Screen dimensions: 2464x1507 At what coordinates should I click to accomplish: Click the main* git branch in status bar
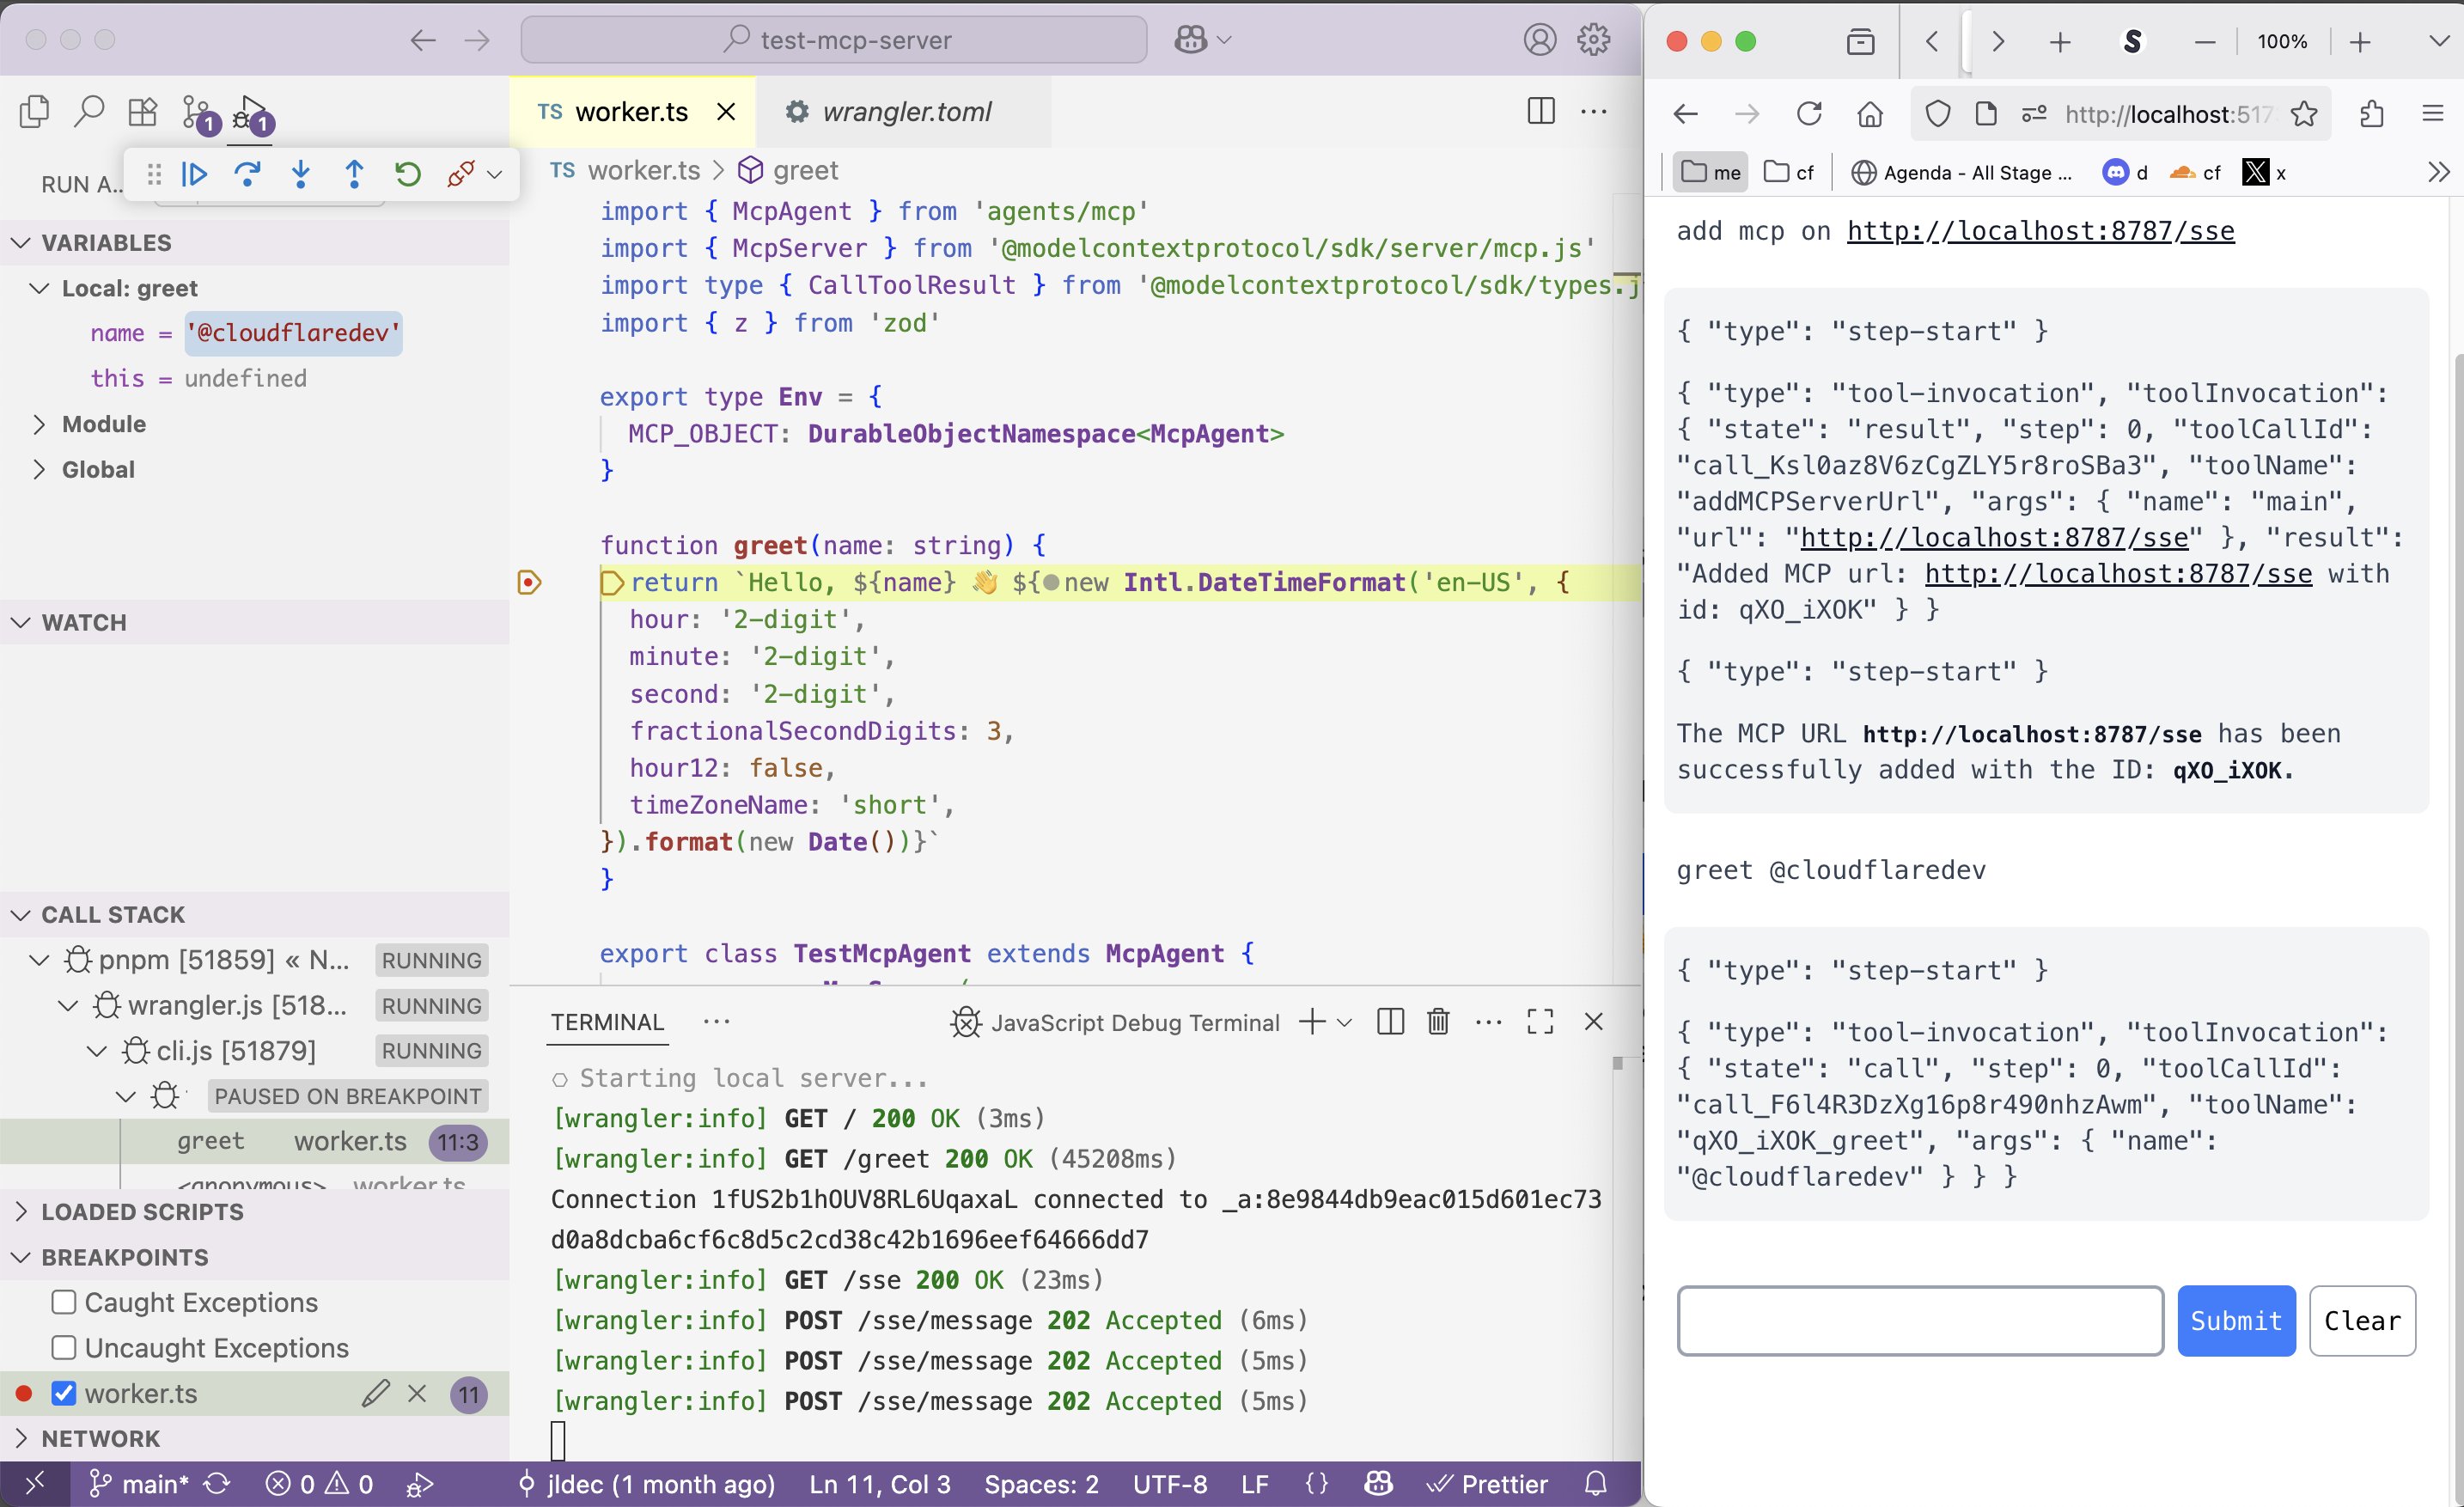[138, 1484]
